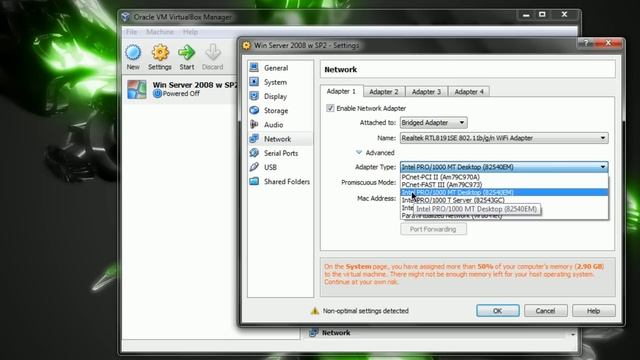Open the Machine menu in VirtualBox Manager
Screen dimensions: 640x360
point(160,32)
